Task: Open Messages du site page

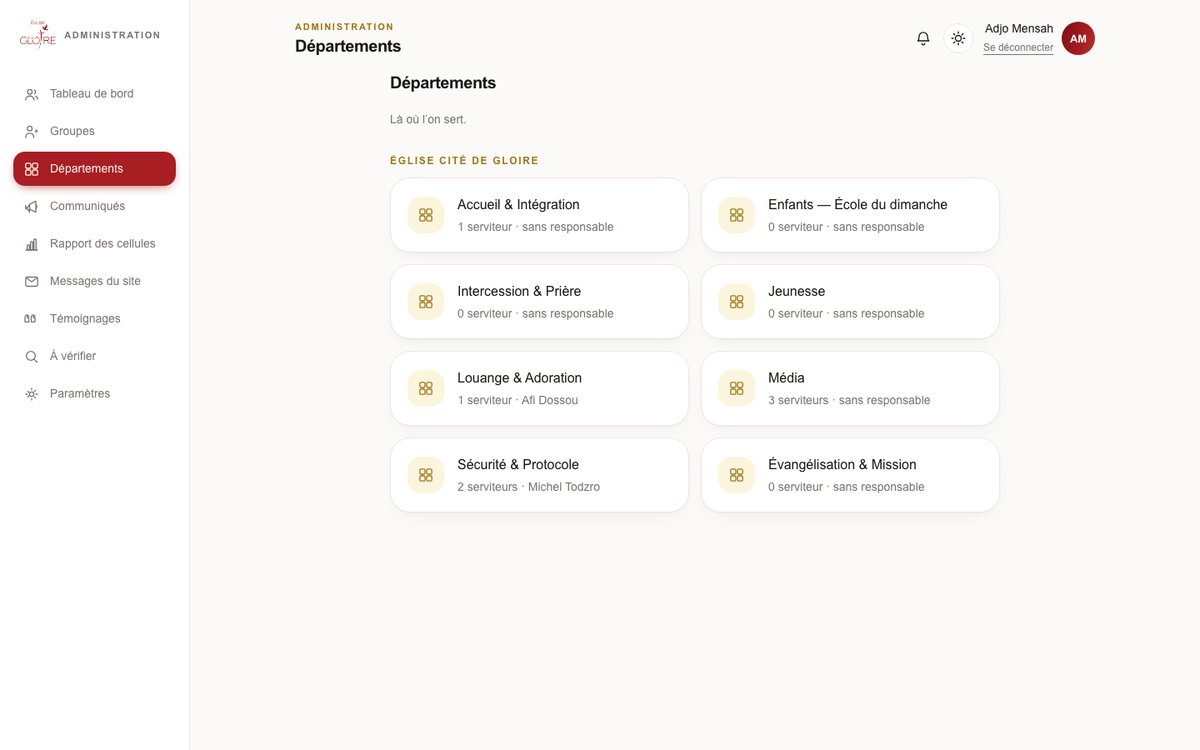Action: coord(94,281)
